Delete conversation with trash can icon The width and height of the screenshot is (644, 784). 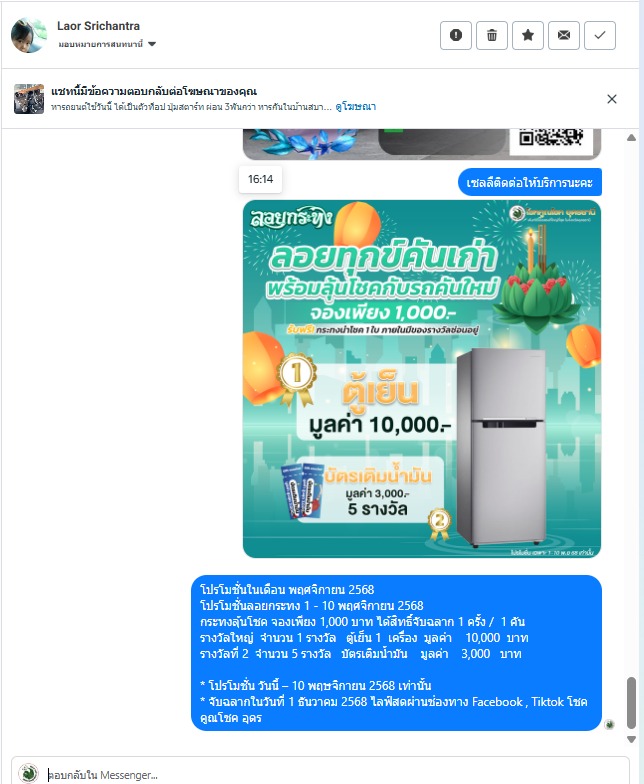coord(492,36)
